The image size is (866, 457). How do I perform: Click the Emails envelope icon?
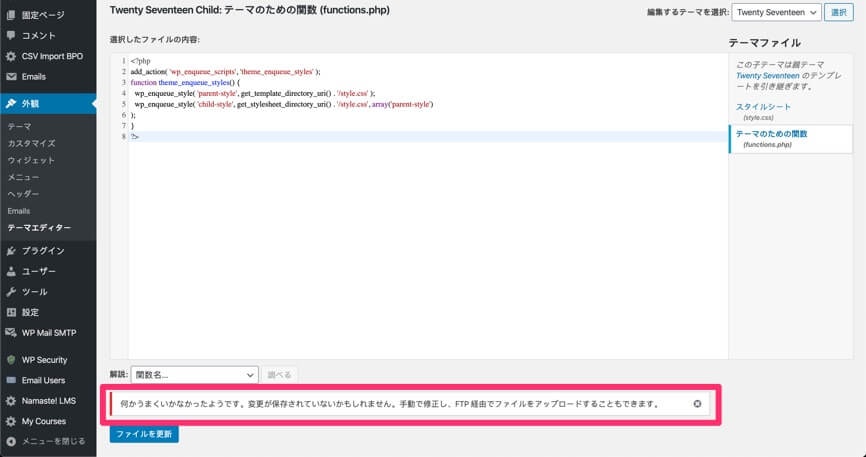click(11, 77)
